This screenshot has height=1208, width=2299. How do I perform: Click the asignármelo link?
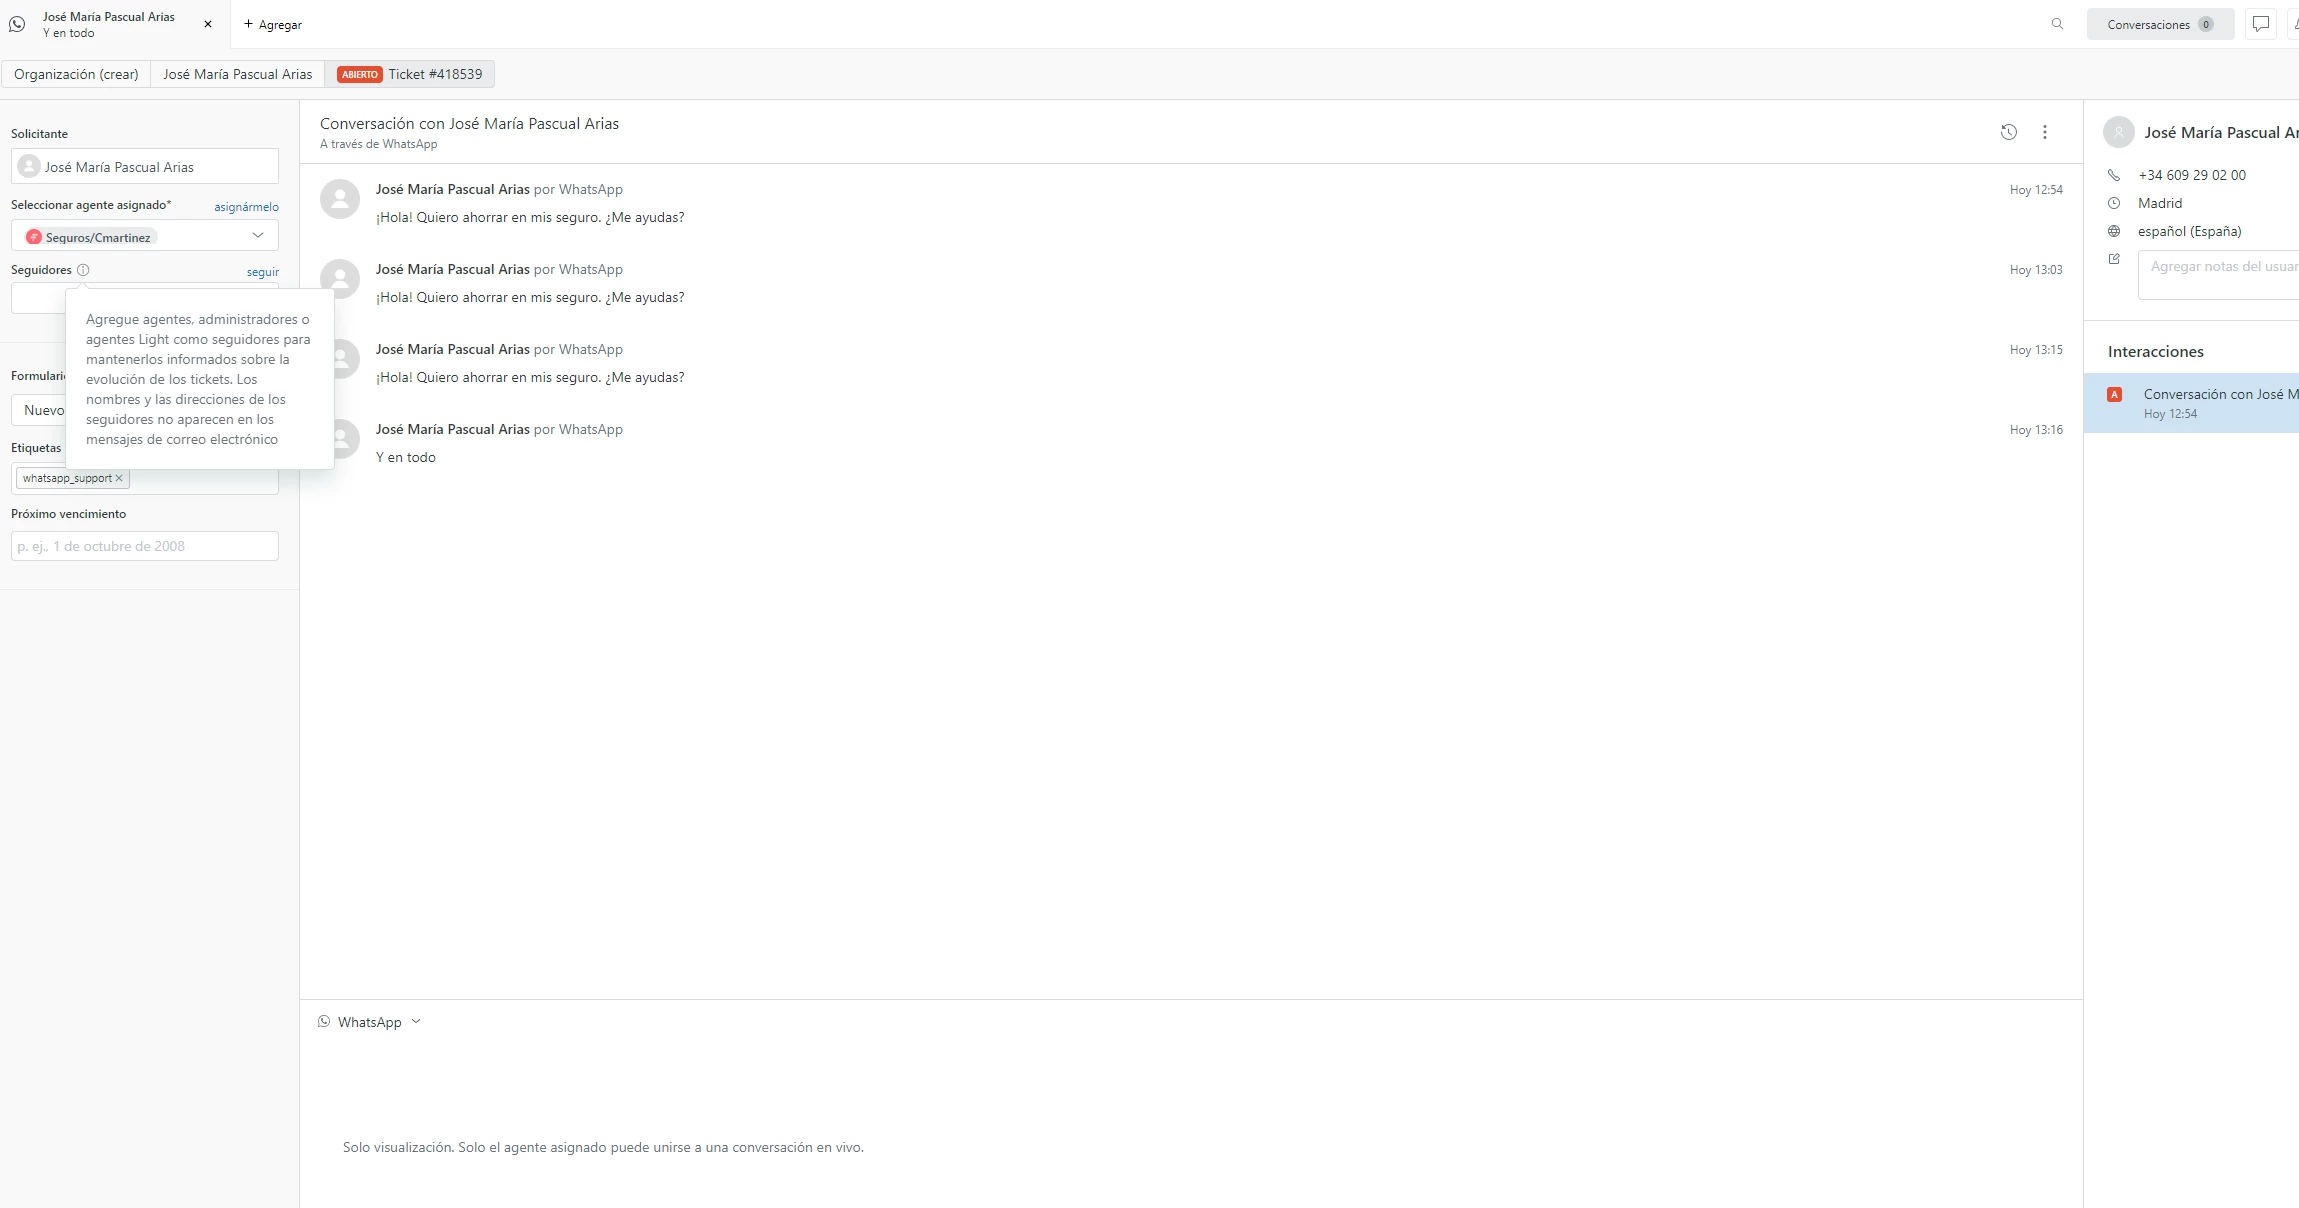246,207
